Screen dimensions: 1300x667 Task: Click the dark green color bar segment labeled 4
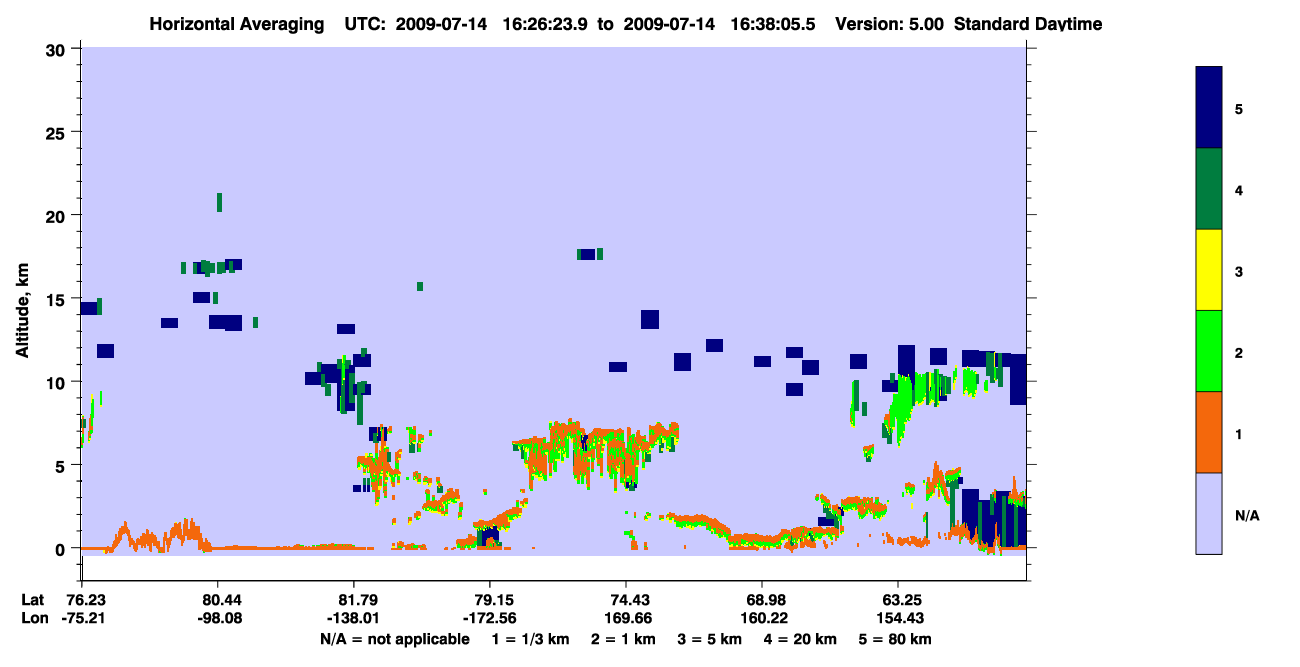pos(1209,188)
